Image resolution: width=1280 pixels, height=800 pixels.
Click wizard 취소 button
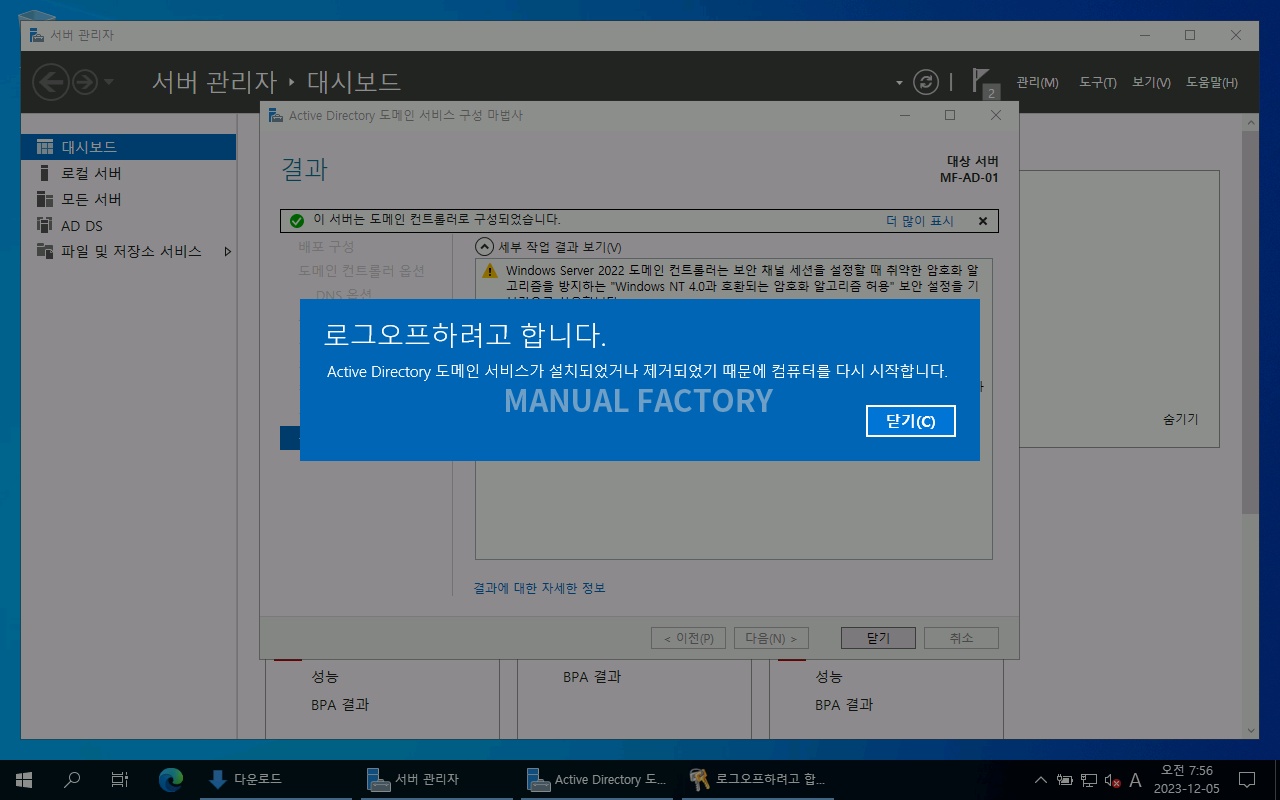click(x=960, y=638)
